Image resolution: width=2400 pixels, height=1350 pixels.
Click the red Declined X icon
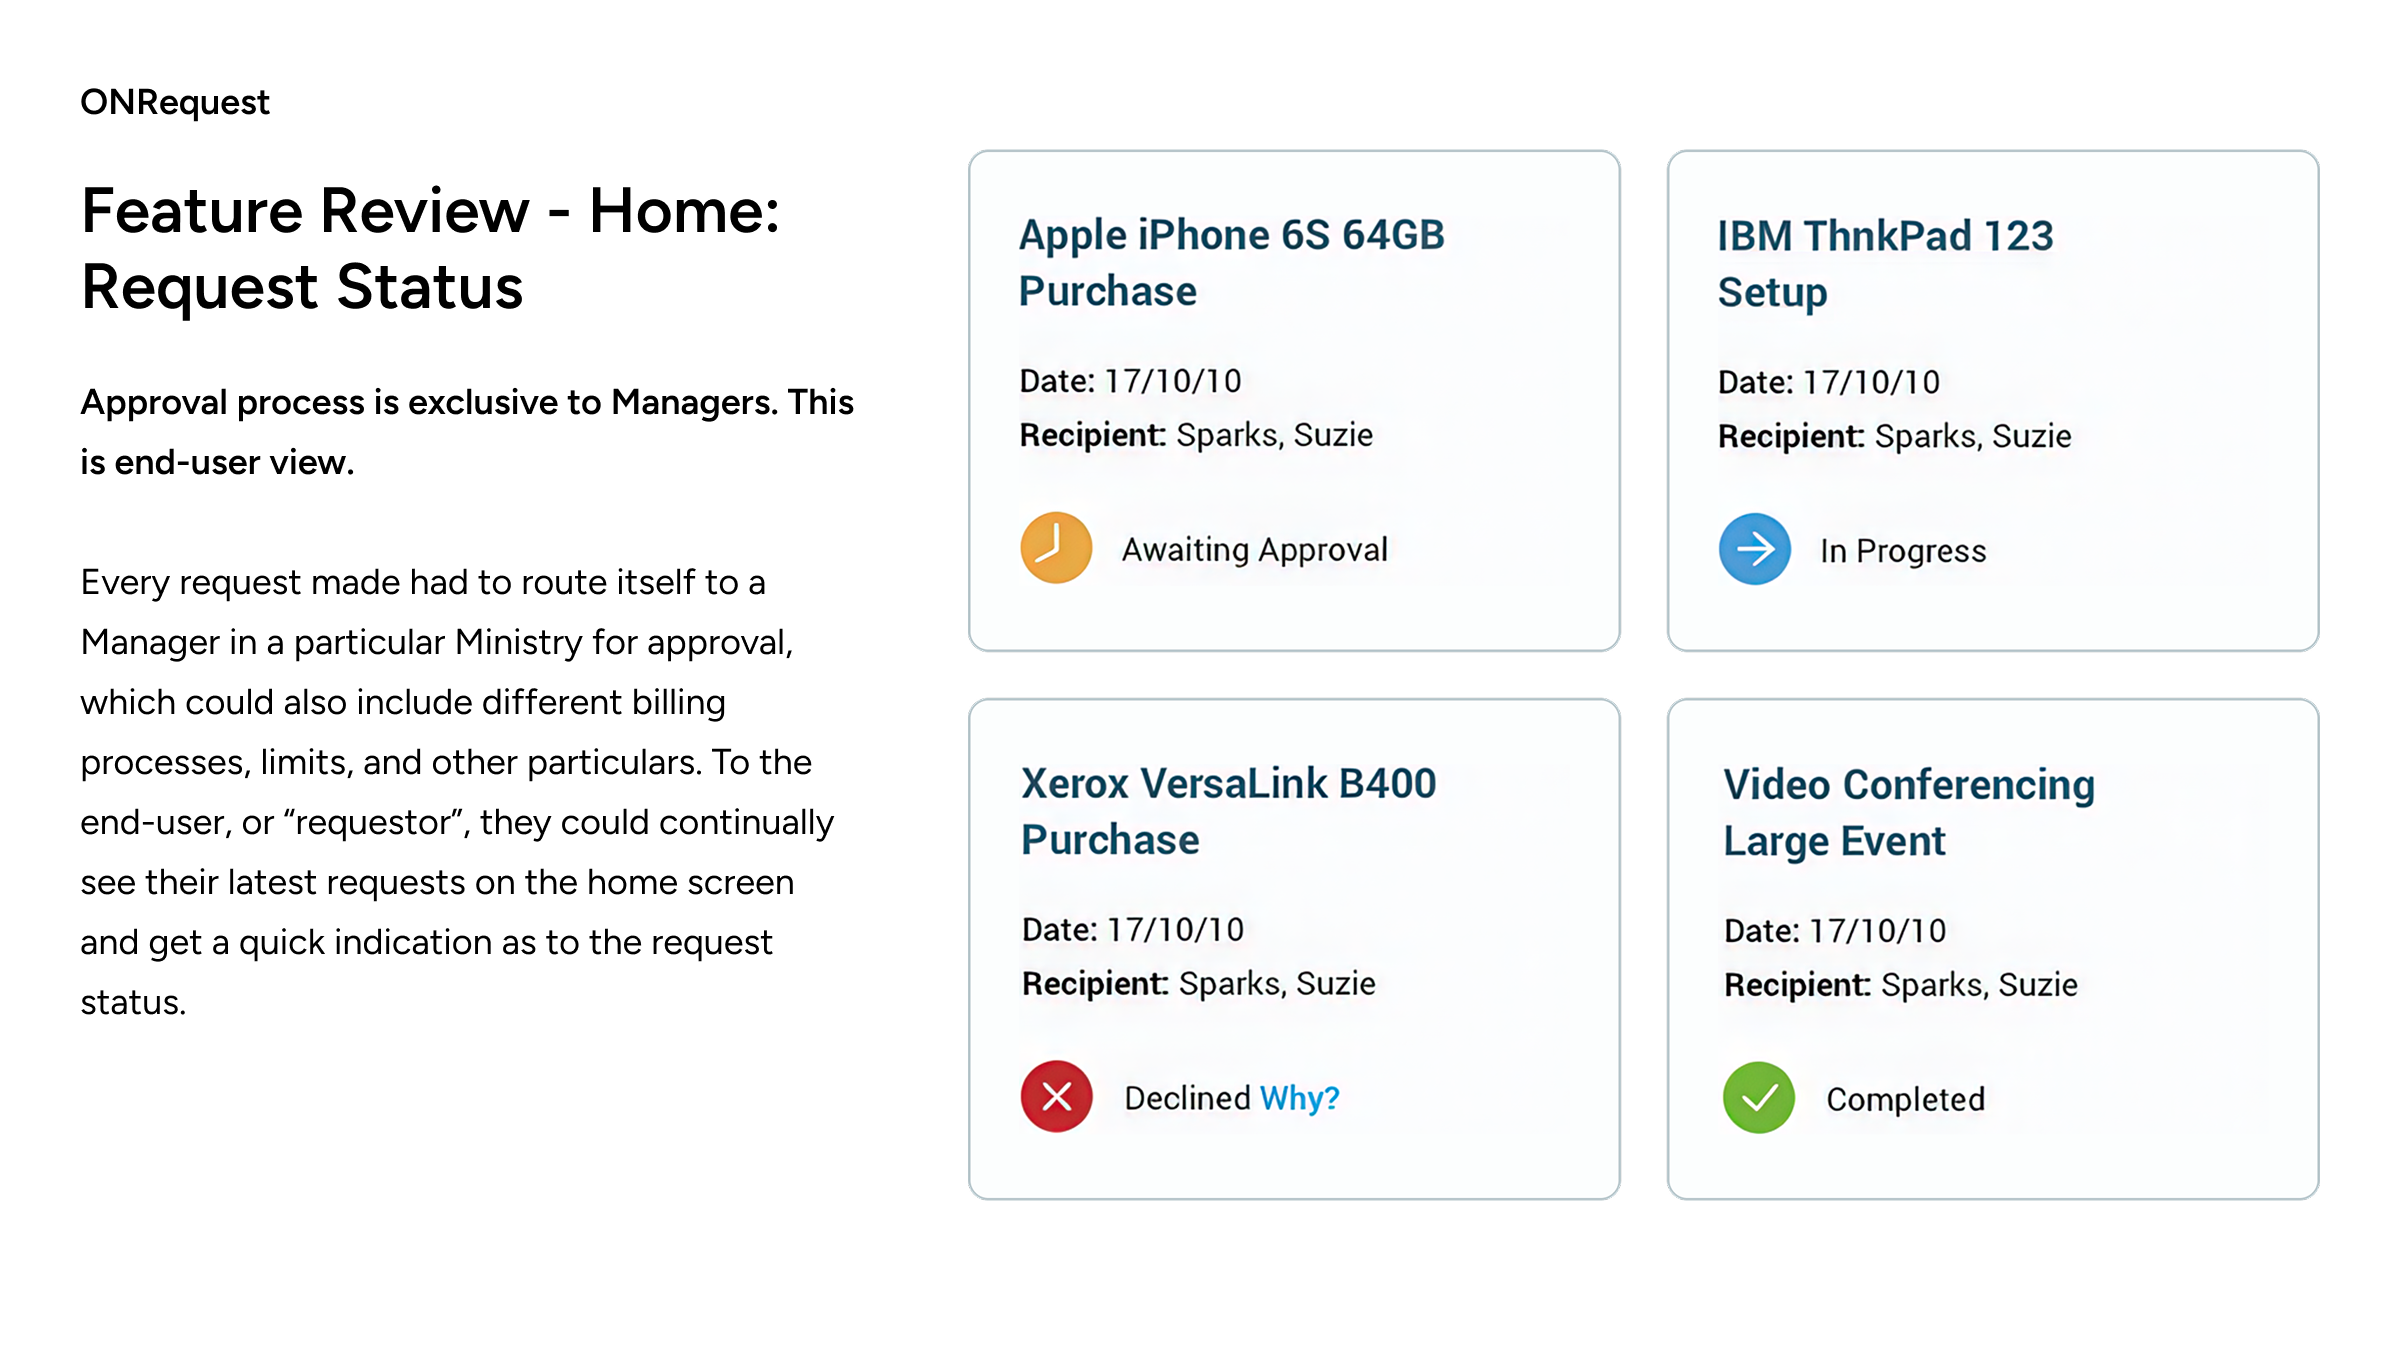(x=1057, y=1097)
